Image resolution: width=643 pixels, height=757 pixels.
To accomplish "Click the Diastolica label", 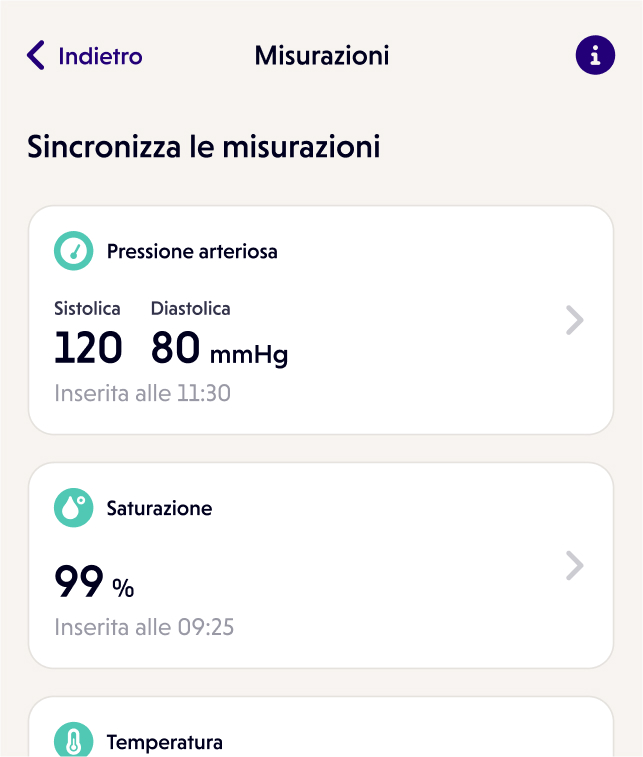I will point(190,308).
